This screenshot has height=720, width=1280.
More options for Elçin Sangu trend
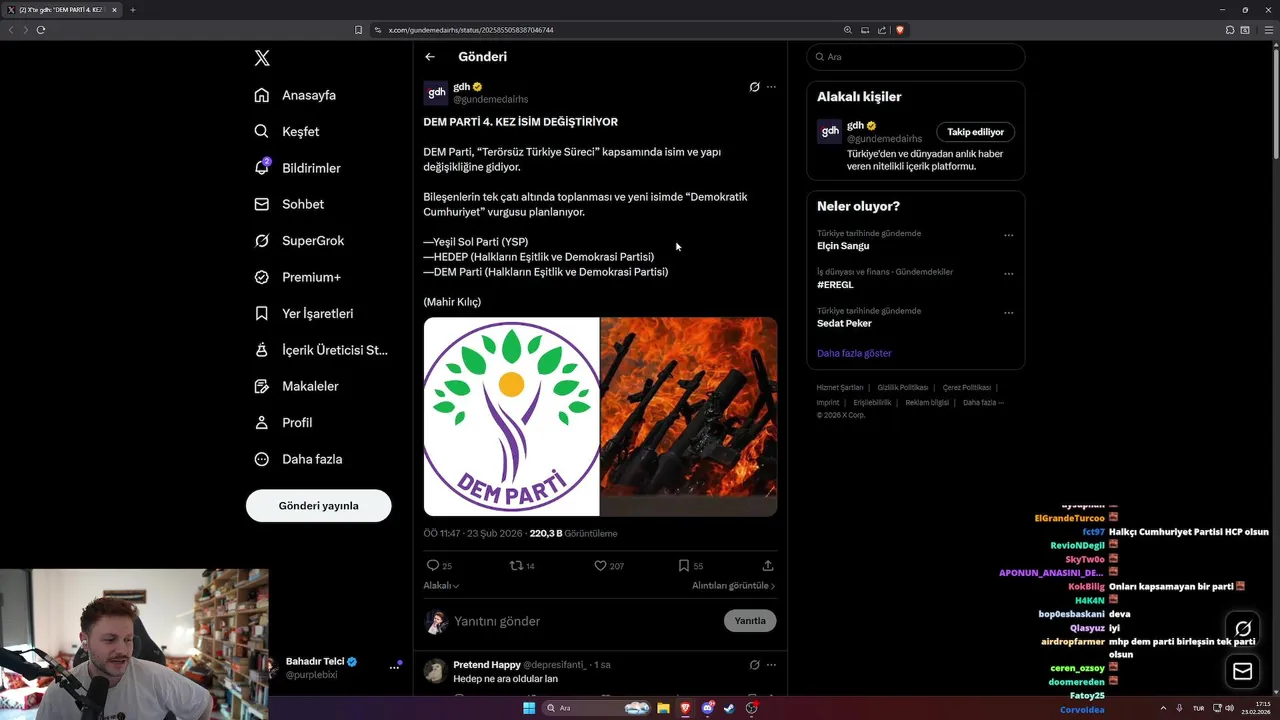(1008, 236)
